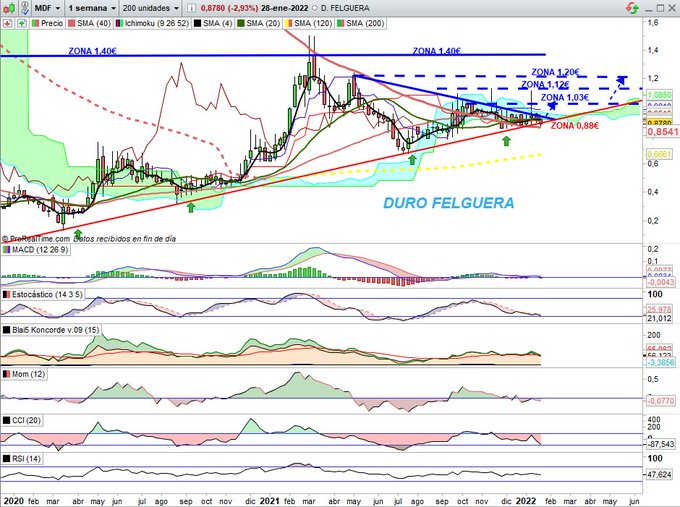The width and height of the screenshot is (680, 507).
Task: Open the candlestick chart style icon
Action: [9, 8]
